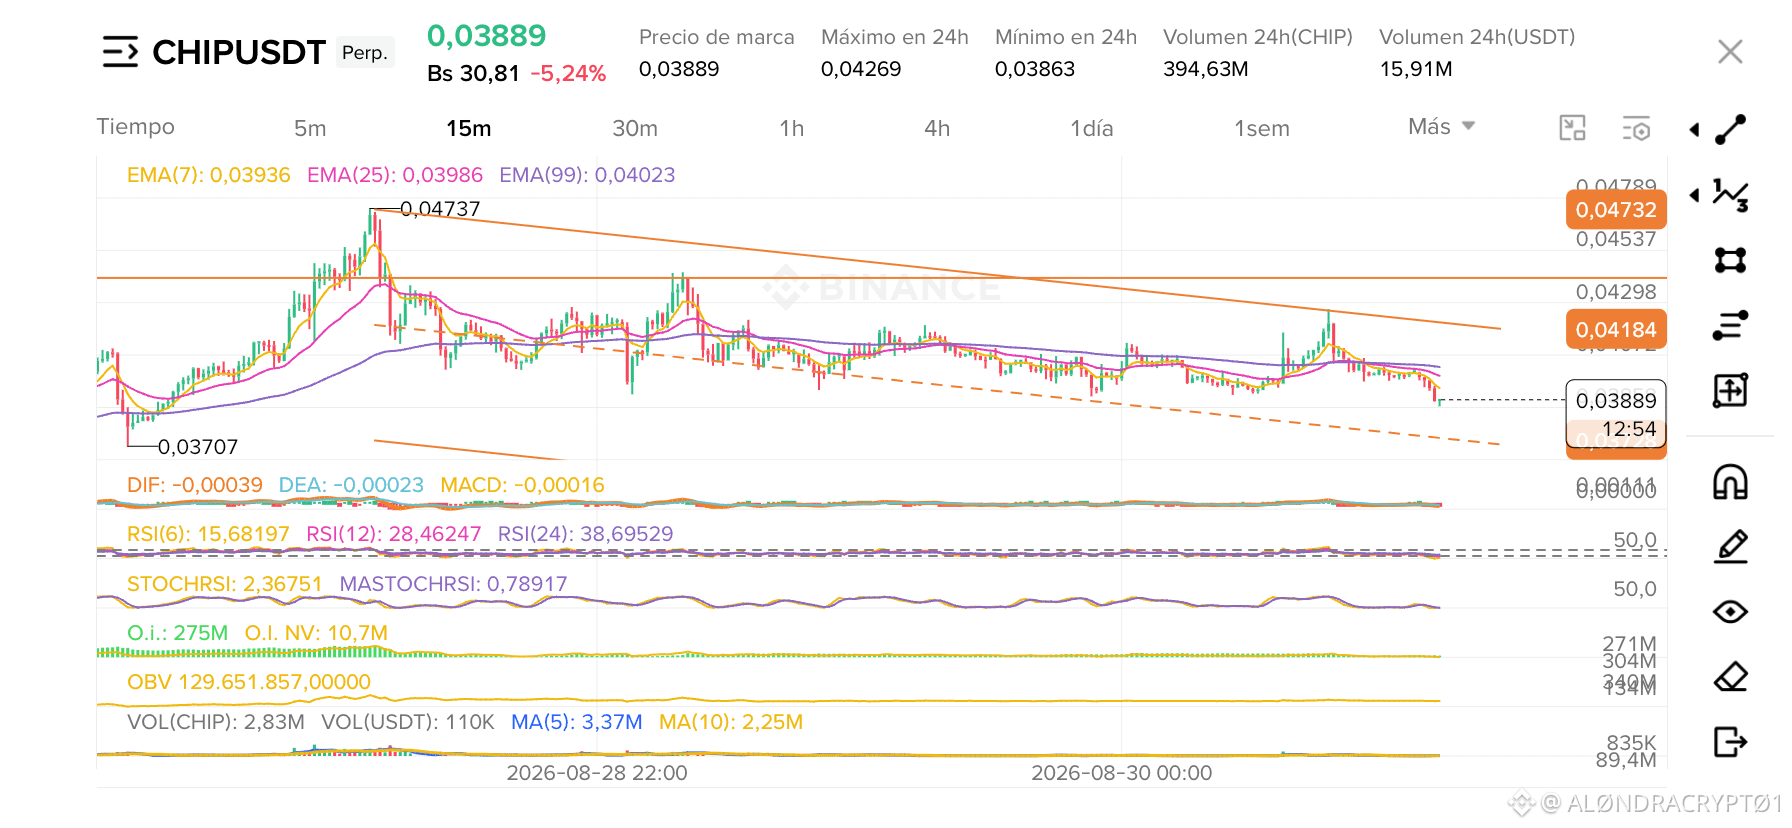Tap the Perp. contract badge
The height and width of the screenshot is (828, 1792).
(365, 53)
